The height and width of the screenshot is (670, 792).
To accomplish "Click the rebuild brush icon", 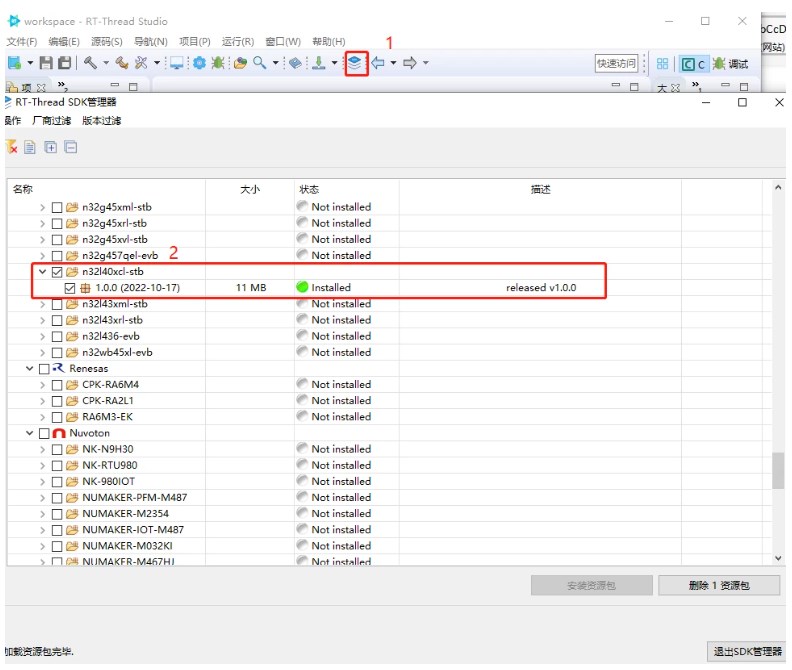I will pos(122,63).
